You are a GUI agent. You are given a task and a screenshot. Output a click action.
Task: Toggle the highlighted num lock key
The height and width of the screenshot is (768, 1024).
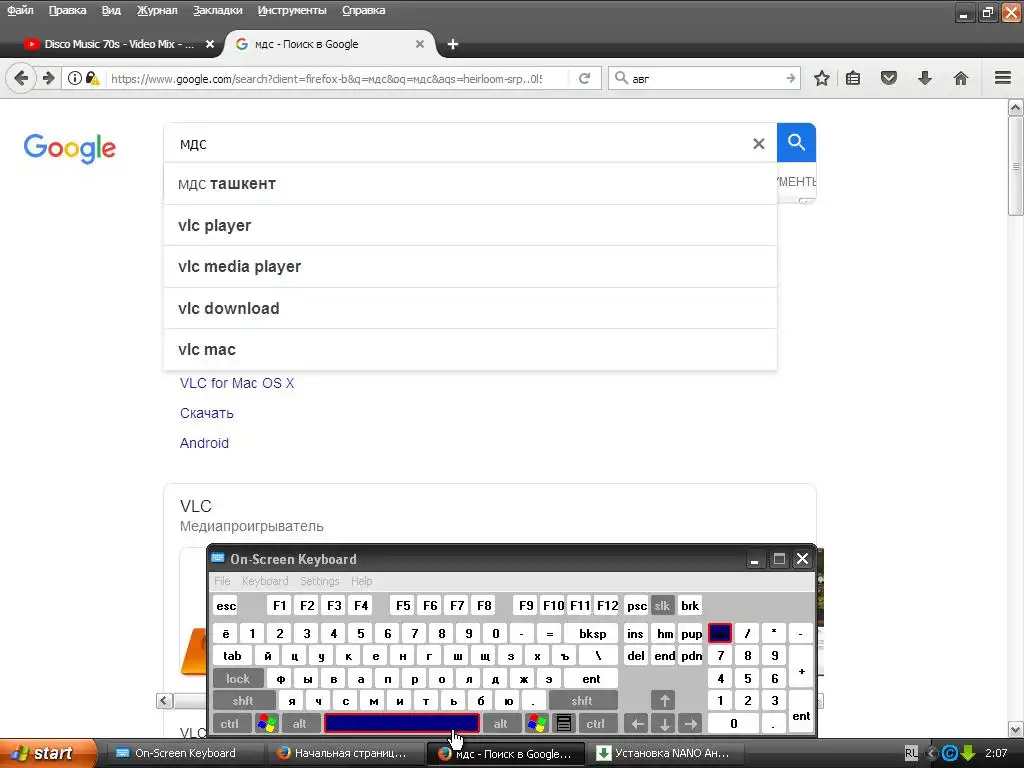(x=720, y=633)
